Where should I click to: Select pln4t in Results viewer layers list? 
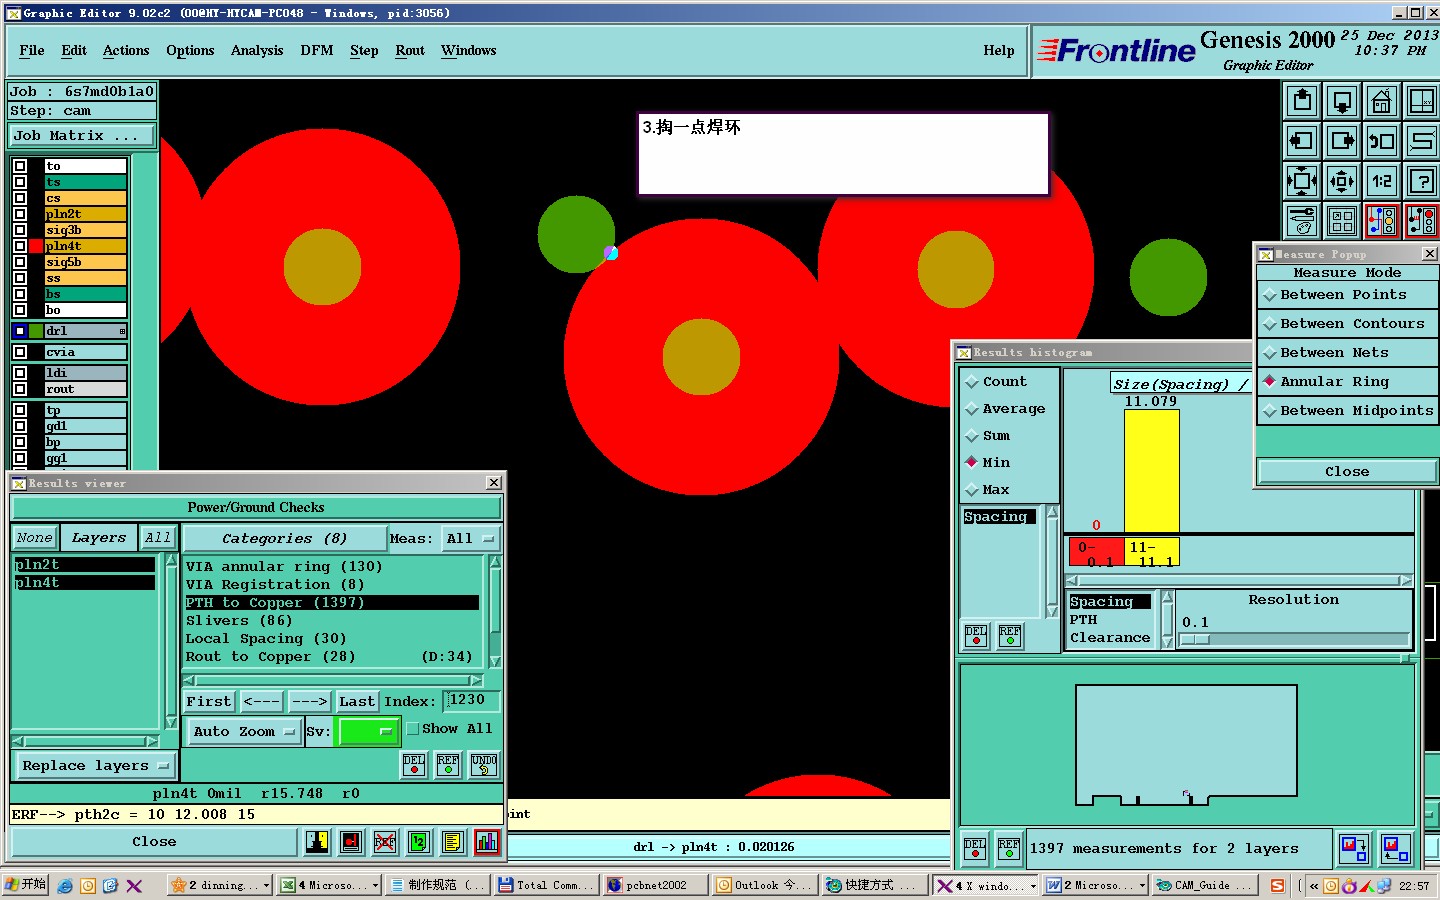(84, 583)
